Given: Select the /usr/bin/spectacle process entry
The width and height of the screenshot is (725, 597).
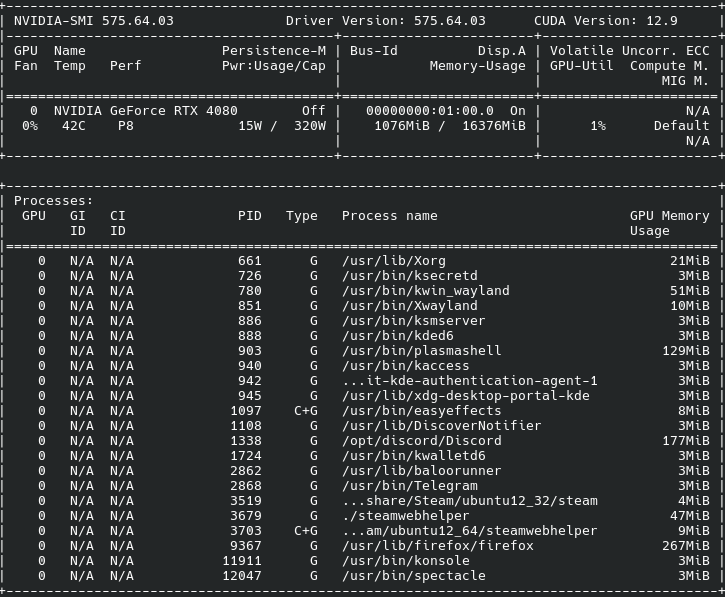Looking at the screenshot, I should pos(362,576).
